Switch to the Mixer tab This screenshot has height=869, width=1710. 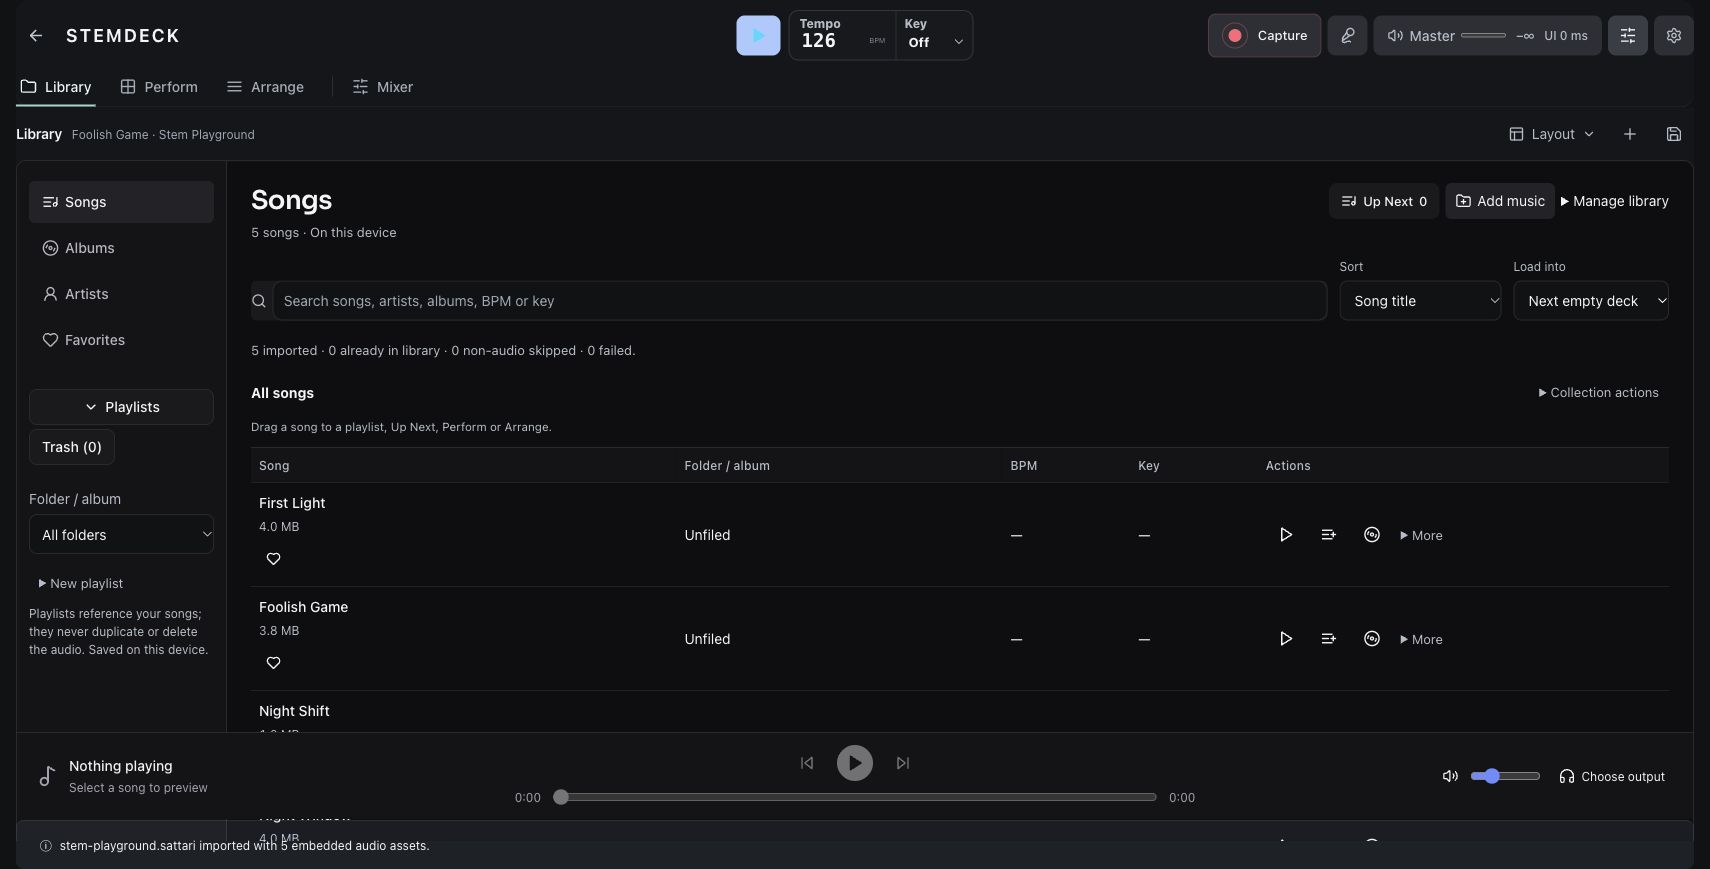[x=383, y=87]
